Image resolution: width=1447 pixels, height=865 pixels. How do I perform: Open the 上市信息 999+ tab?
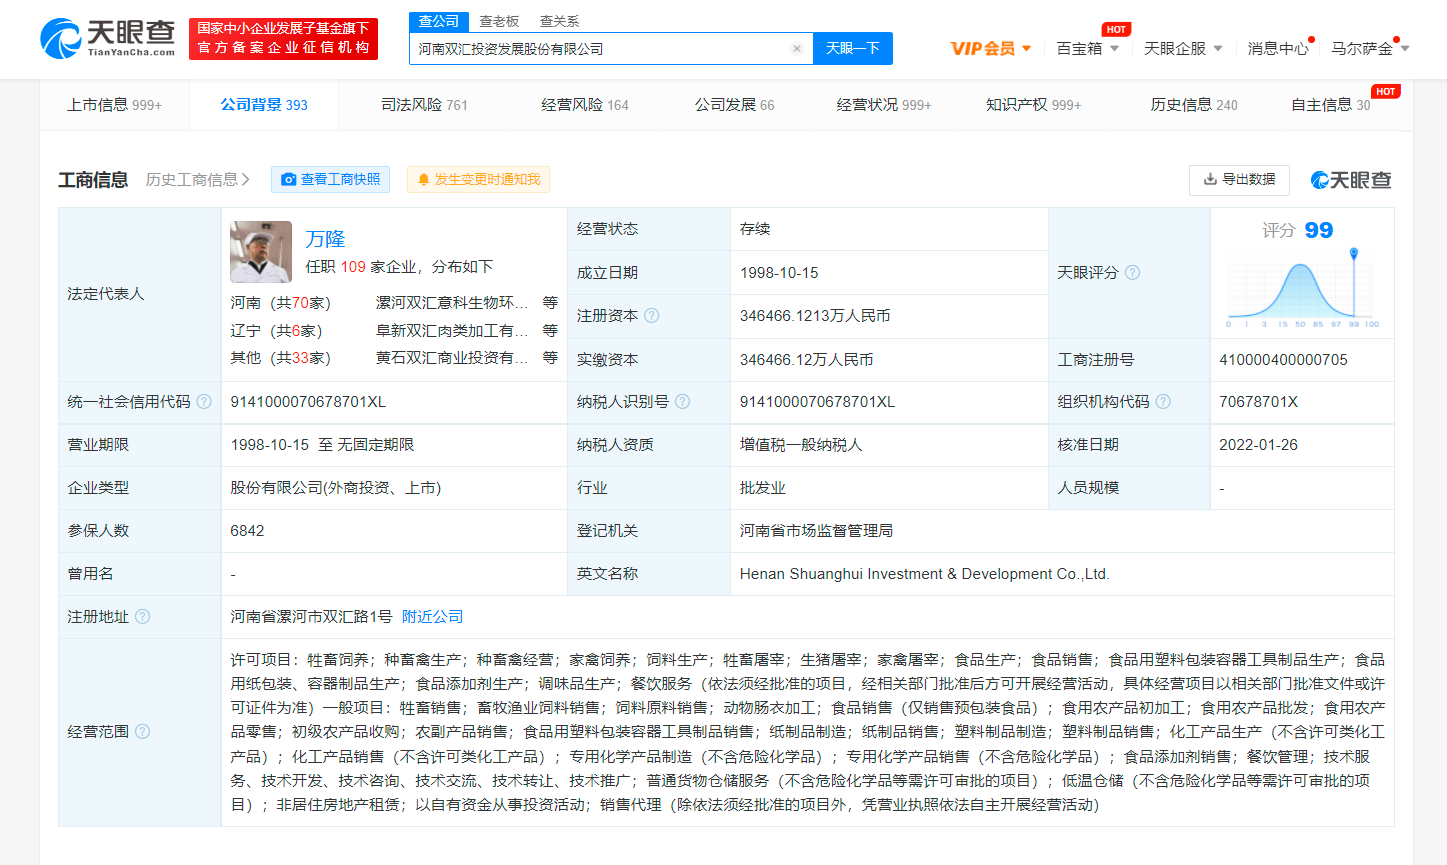tap(114, 104)
